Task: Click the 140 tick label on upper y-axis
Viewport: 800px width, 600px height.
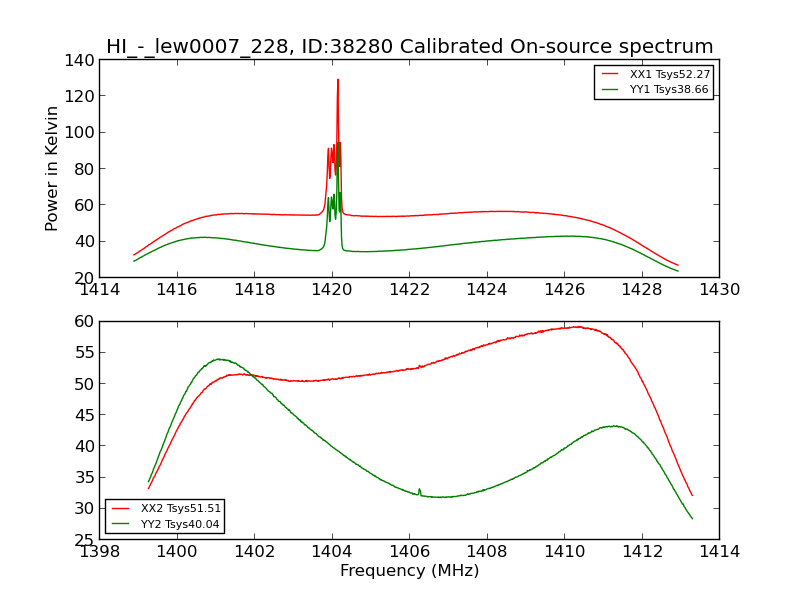Action: coord(80,60)
